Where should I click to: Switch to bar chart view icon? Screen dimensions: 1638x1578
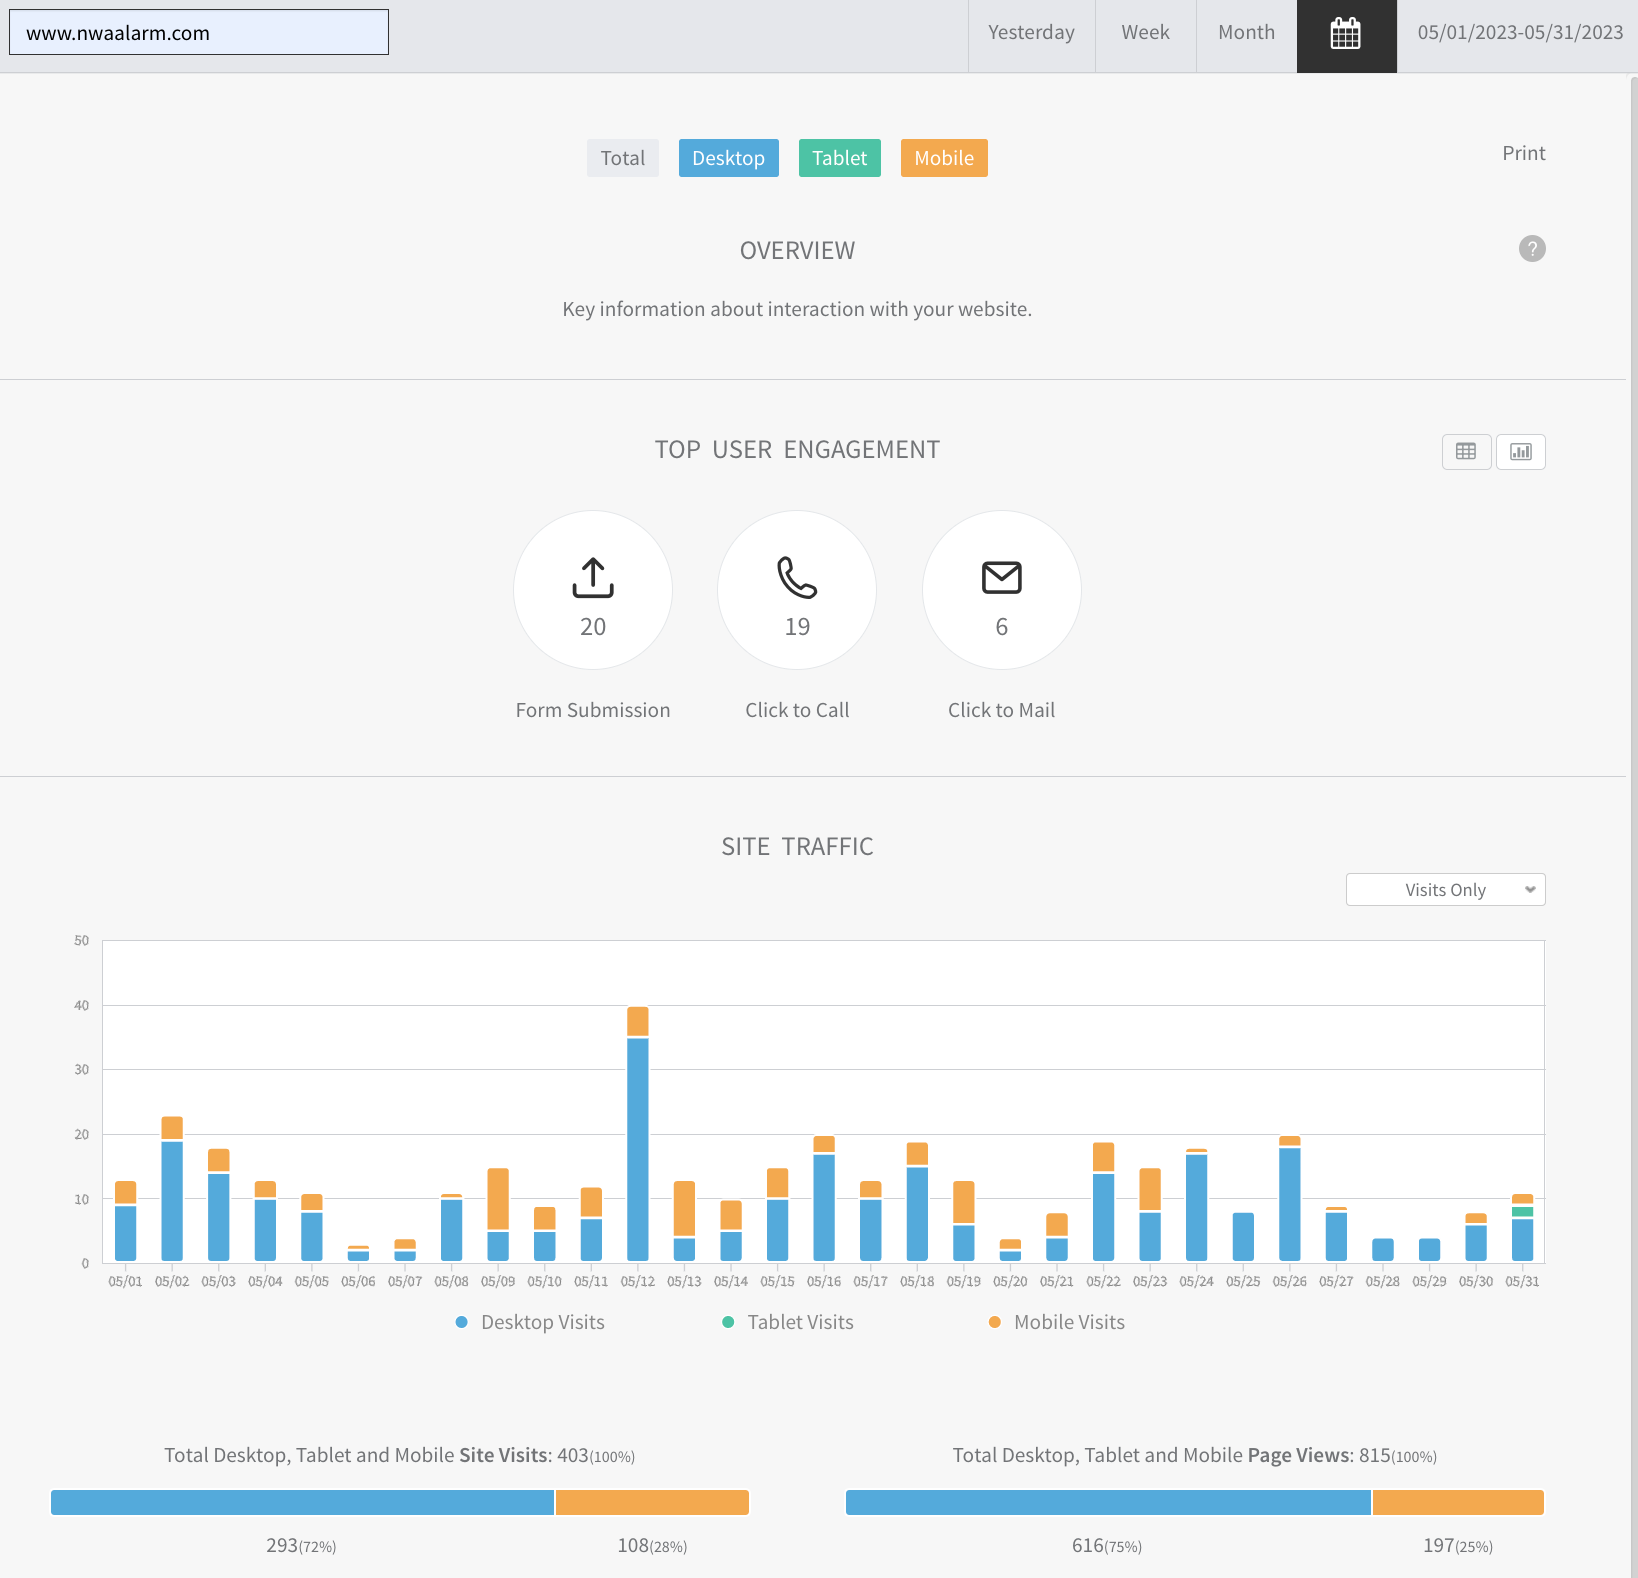[x=1520, y=452]
